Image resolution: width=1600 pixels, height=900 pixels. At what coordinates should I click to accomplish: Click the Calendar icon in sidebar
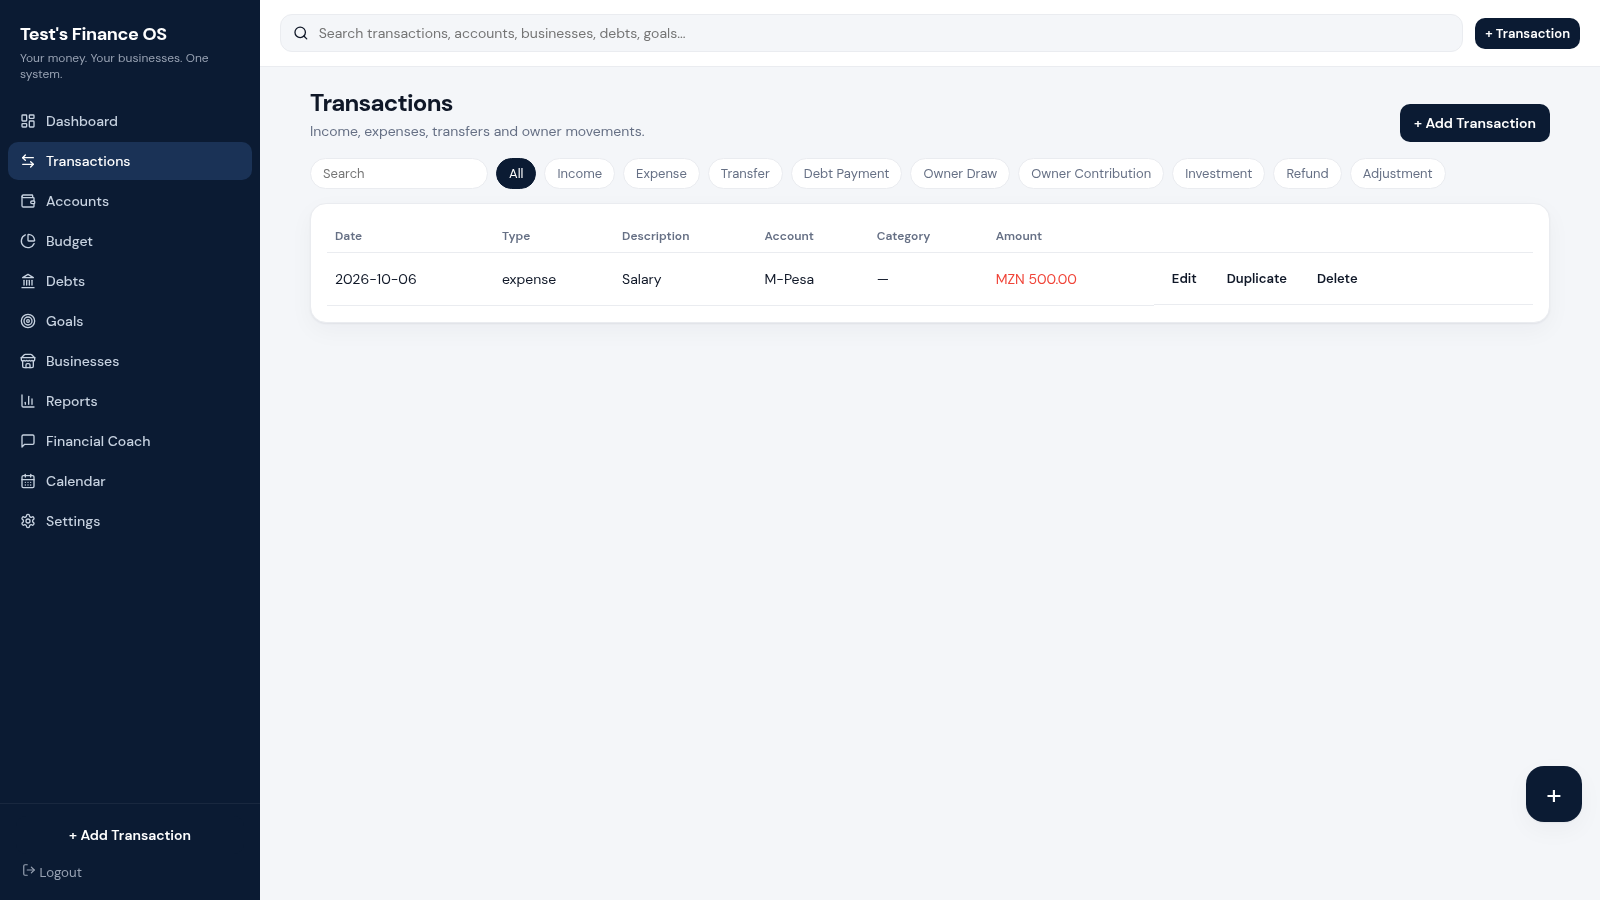28,481
